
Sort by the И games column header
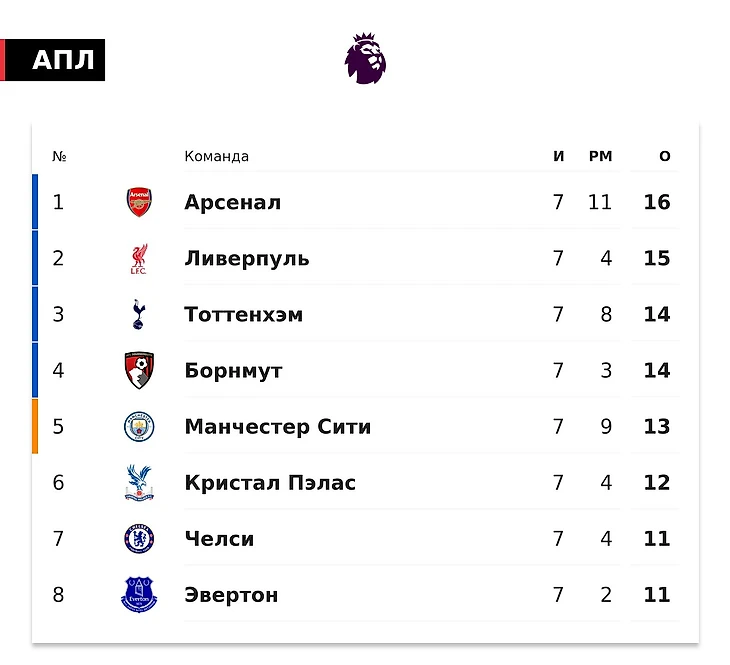559,157
